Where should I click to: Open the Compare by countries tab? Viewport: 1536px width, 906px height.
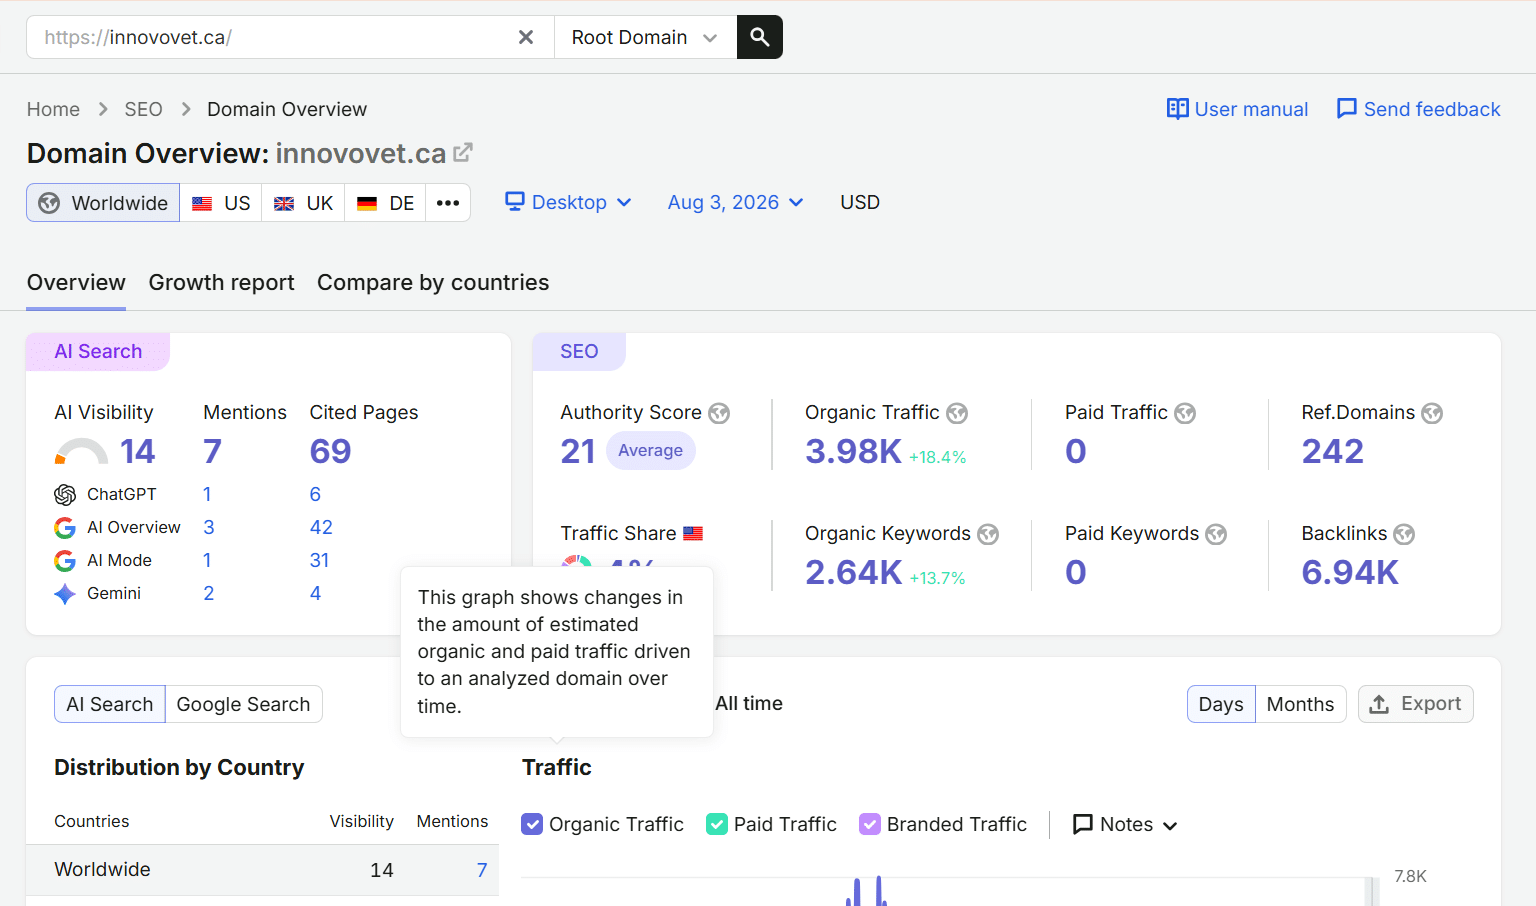point(433,282)
